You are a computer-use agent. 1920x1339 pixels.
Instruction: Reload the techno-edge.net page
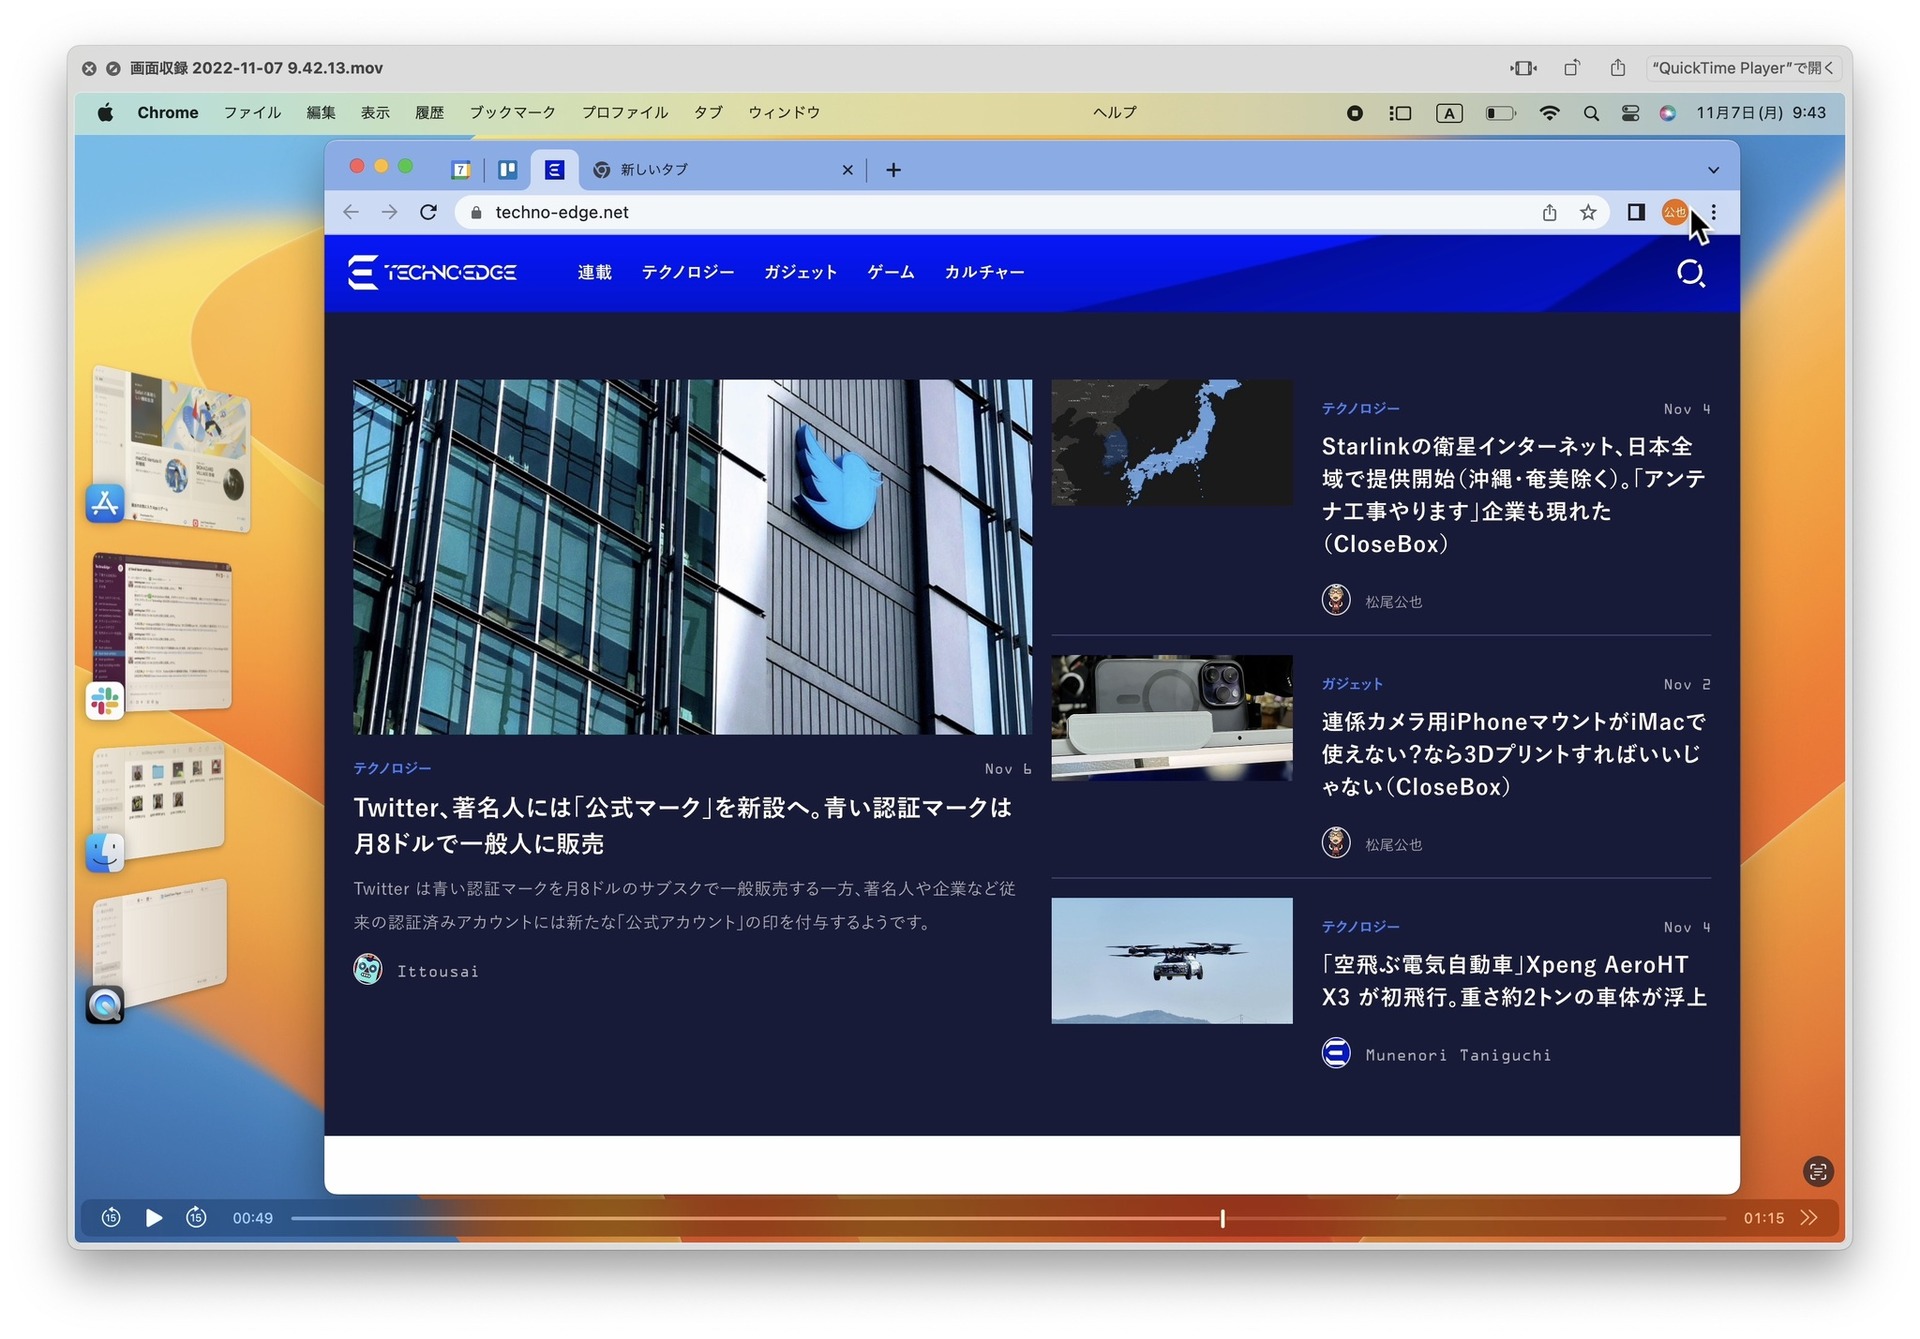click(429, 212)
